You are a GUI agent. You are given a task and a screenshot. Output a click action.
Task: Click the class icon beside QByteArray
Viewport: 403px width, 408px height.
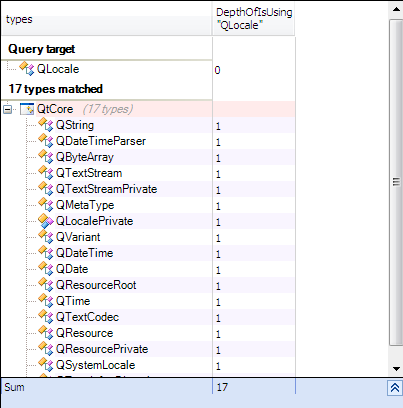pos(46,157)
